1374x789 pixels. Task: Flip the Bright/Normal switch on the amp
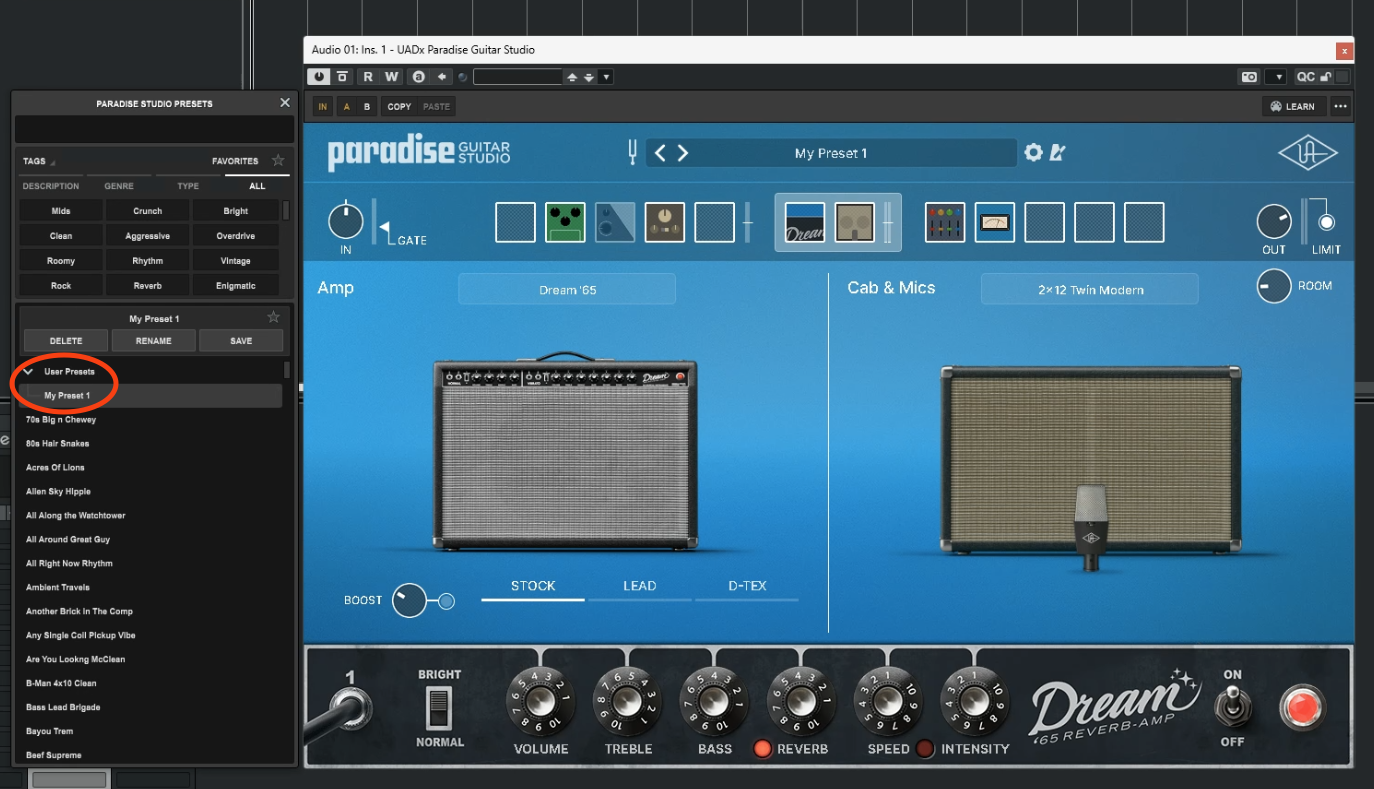(439, 708)
